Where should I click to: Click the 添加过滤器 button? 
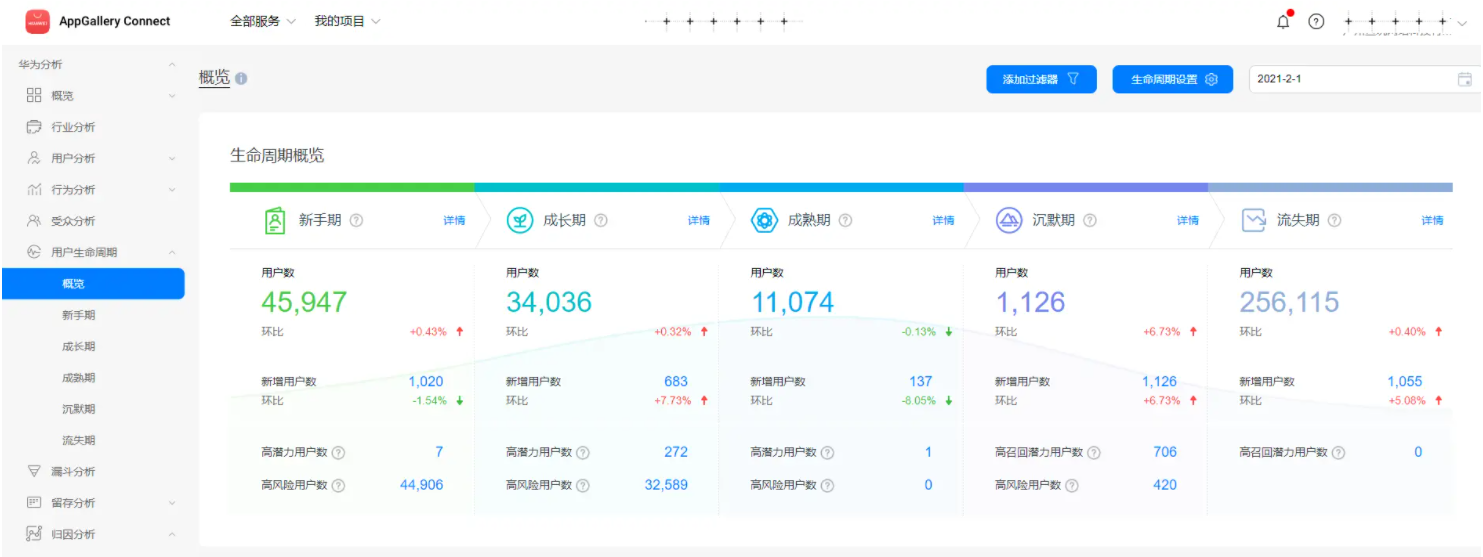pos(1041,80)
